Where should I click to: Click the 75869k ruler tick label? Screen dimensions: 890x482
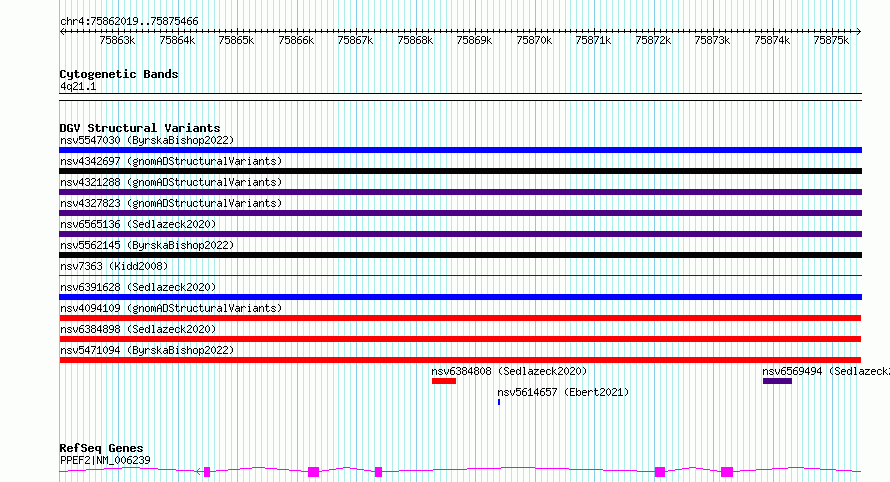click(x=475, y=40)
